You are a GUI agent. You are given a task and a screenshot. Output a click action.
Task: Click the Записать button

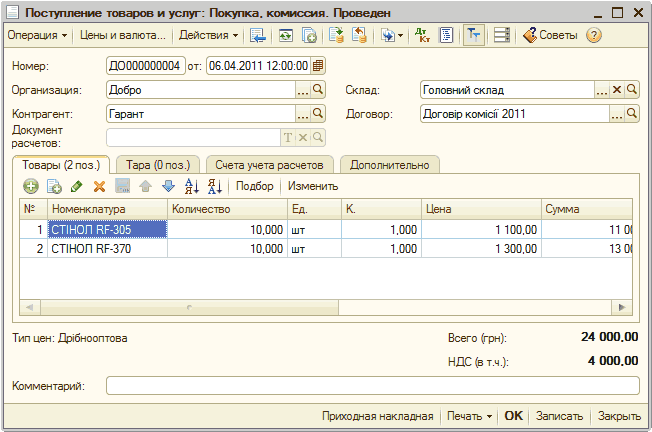tap(559, 415)
